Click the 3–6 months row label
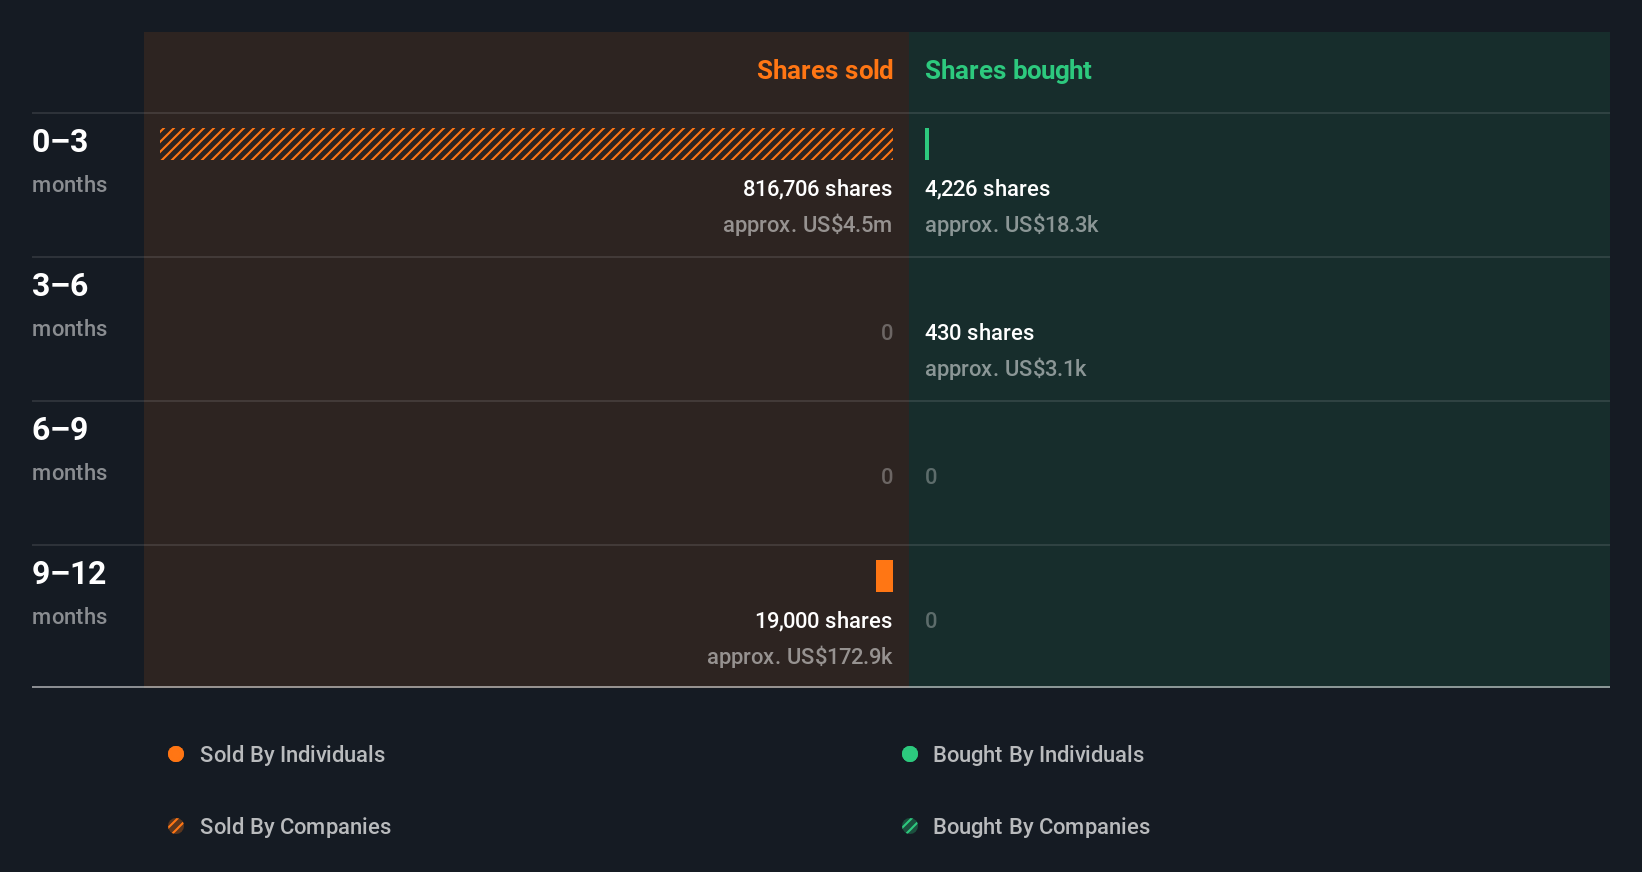Viewport: 1642px width, 872px height. click(69, 304)
